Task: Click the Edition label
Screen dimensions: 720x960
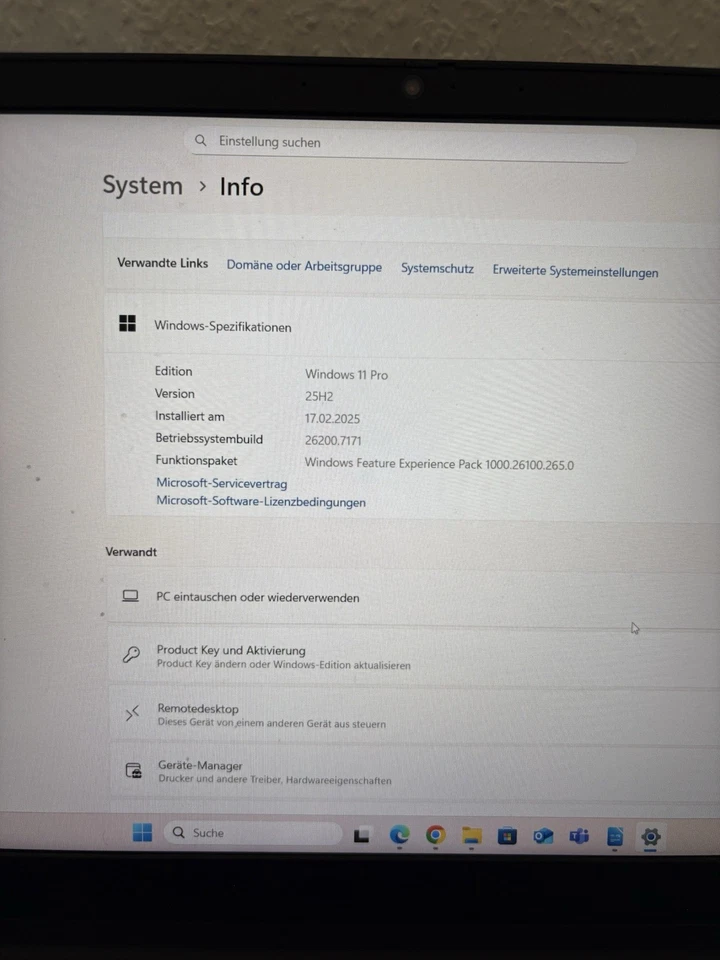Action: [173, 371]
